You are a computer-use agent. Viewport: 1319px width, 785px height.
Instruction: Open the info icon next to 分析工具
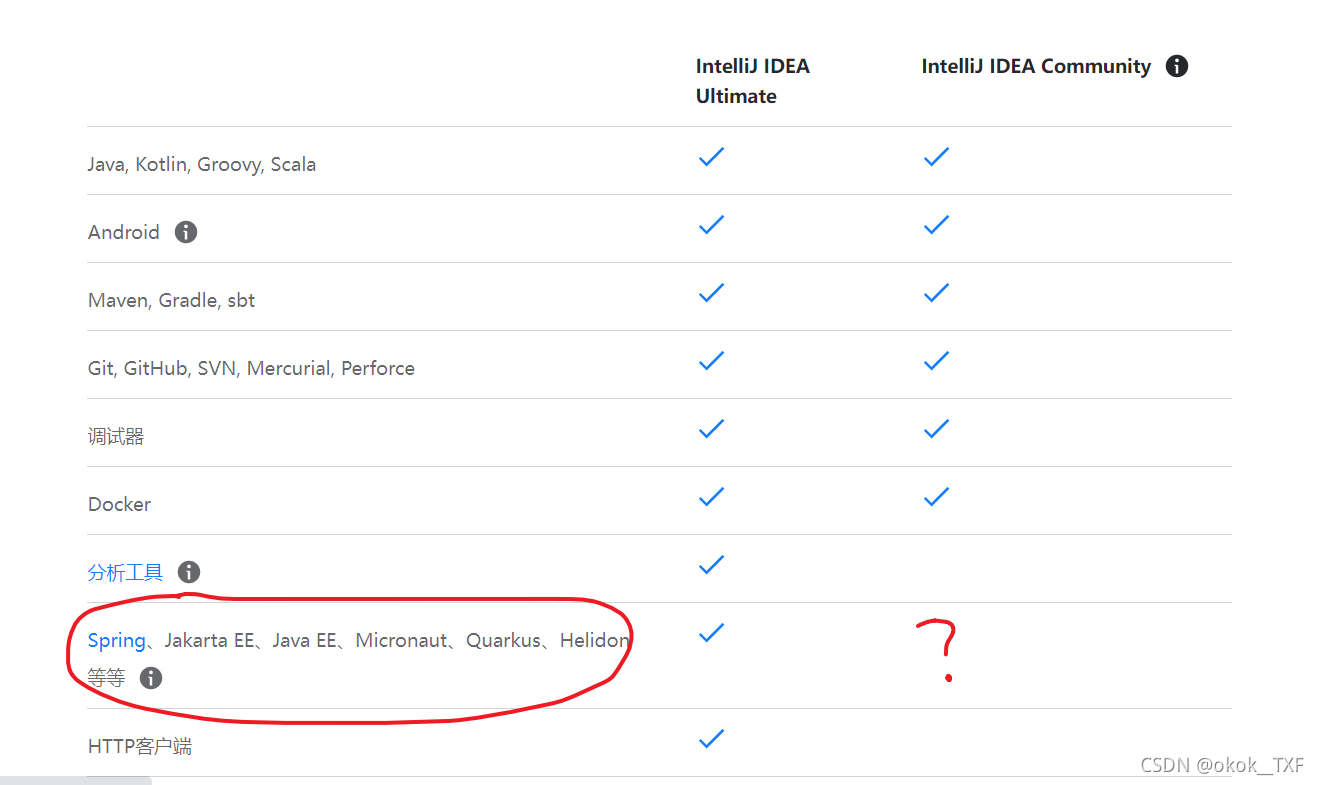pyautogui.click(x=189, y=572)
